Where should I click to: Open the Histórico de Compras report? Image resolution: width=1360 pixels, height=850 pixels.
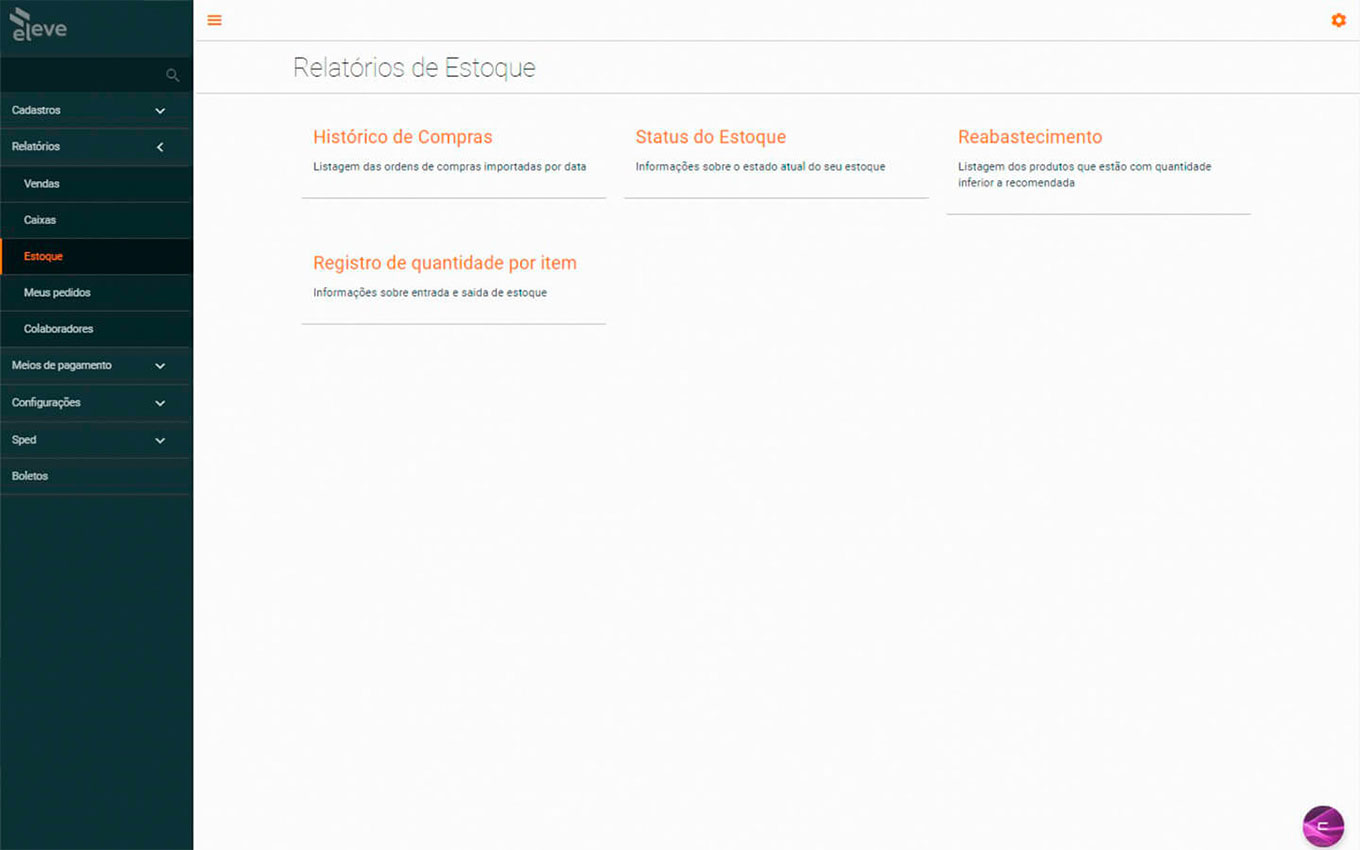point(403,138)
